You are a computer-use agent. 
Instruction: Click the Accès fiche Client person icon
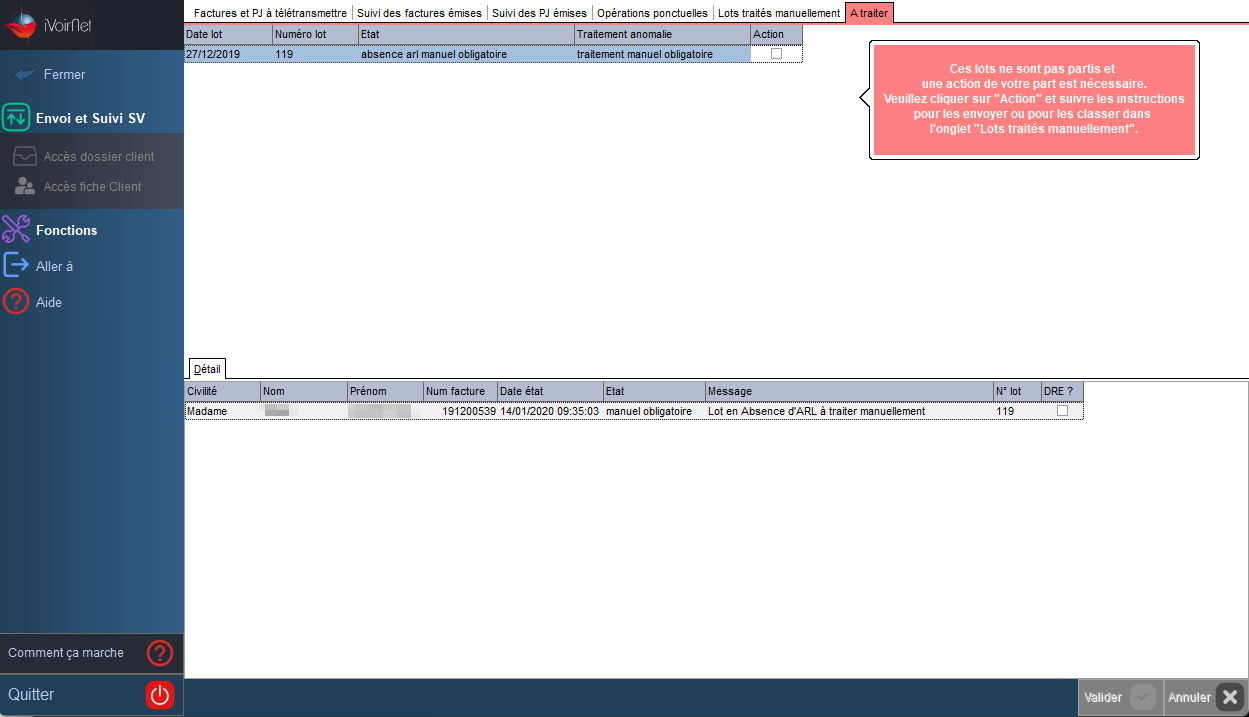coord(25,186)
